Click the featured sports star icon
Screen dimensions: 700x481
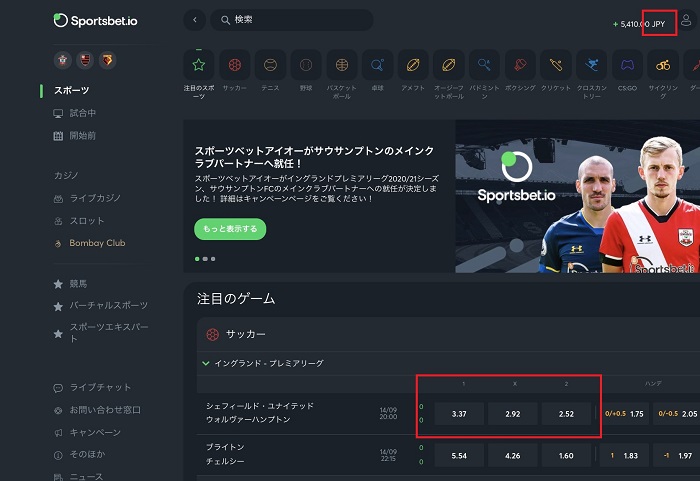coord(199,65)
